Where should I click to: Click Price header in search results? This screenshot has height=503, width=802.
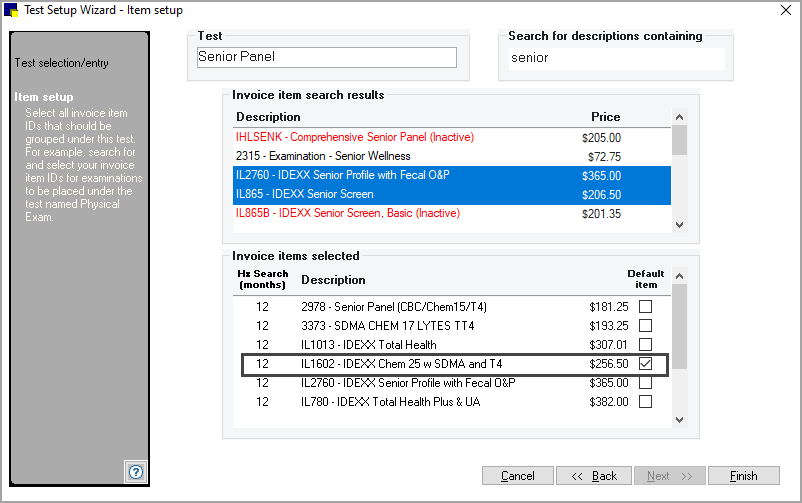606,117
